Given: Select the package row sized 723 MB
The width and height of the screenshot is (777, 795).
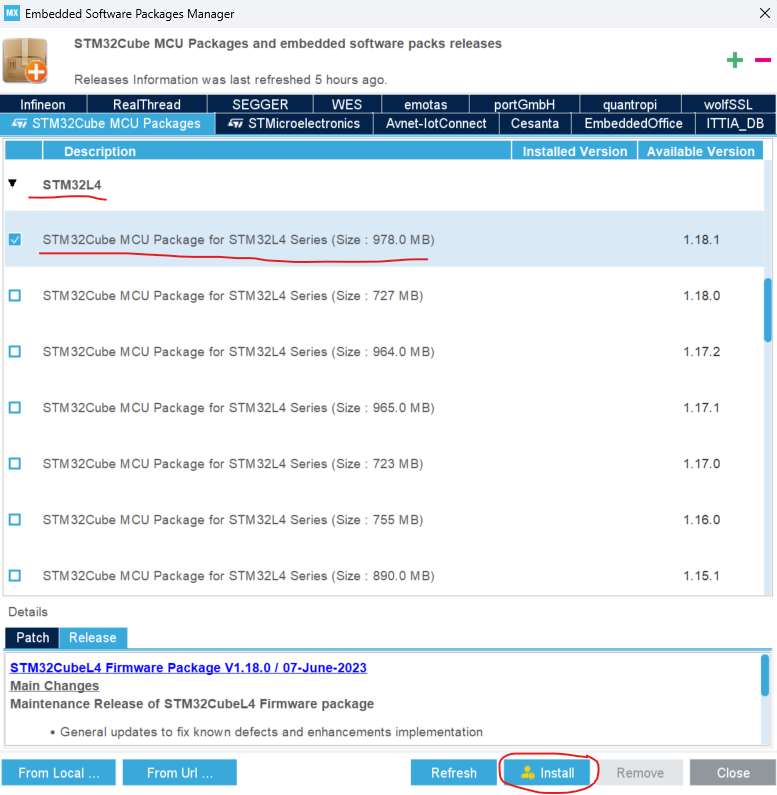Looking at the screenshot, I should click(384, 463).
